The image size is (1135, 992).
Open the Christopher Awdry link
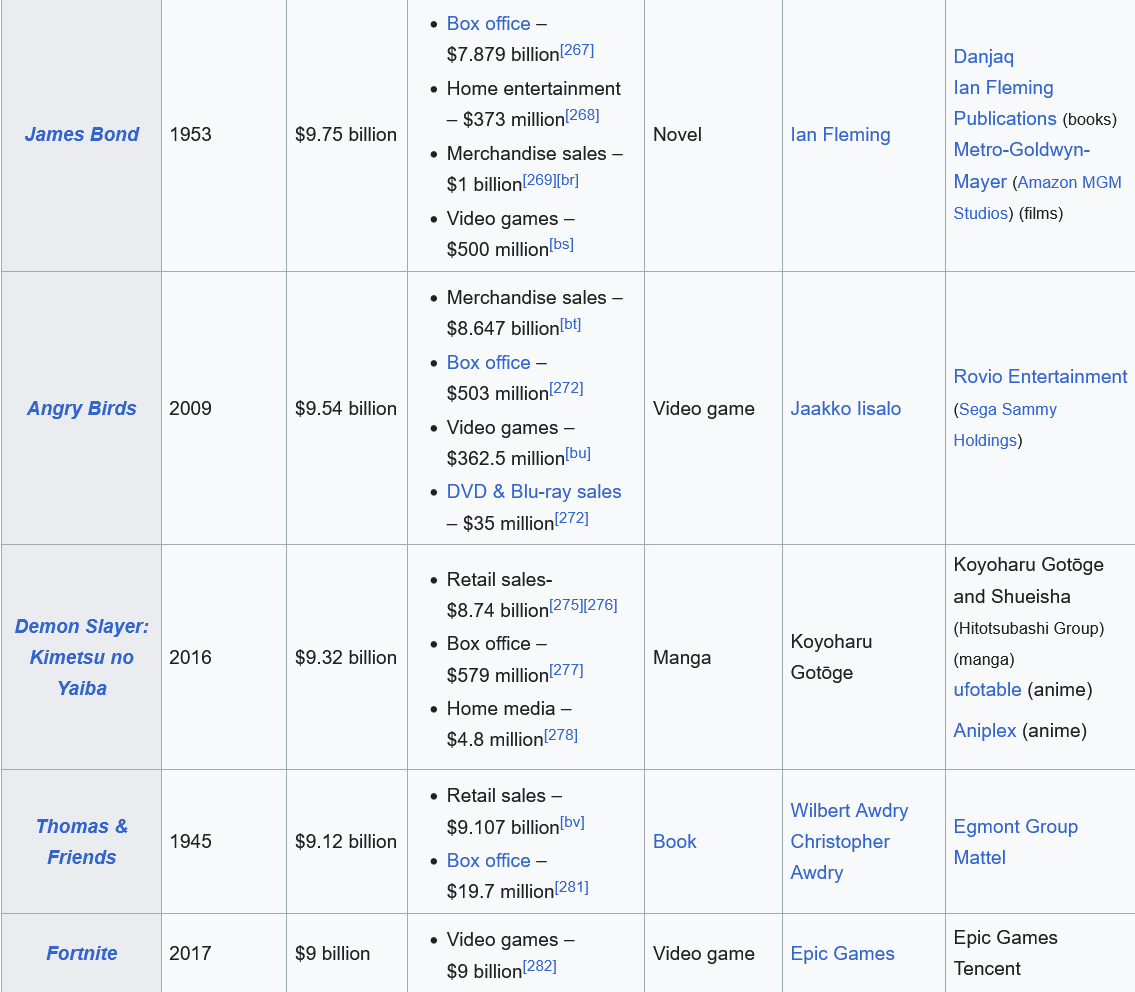tap(840, 857)
